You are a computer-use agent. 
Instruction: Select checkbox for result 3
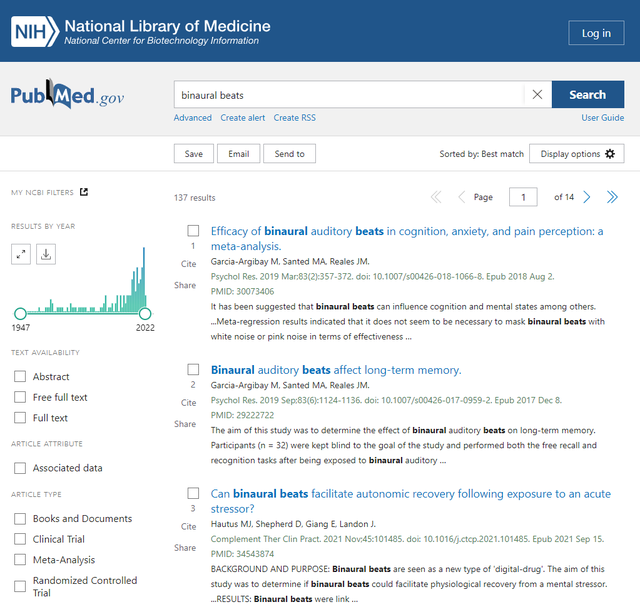point(193,493)
